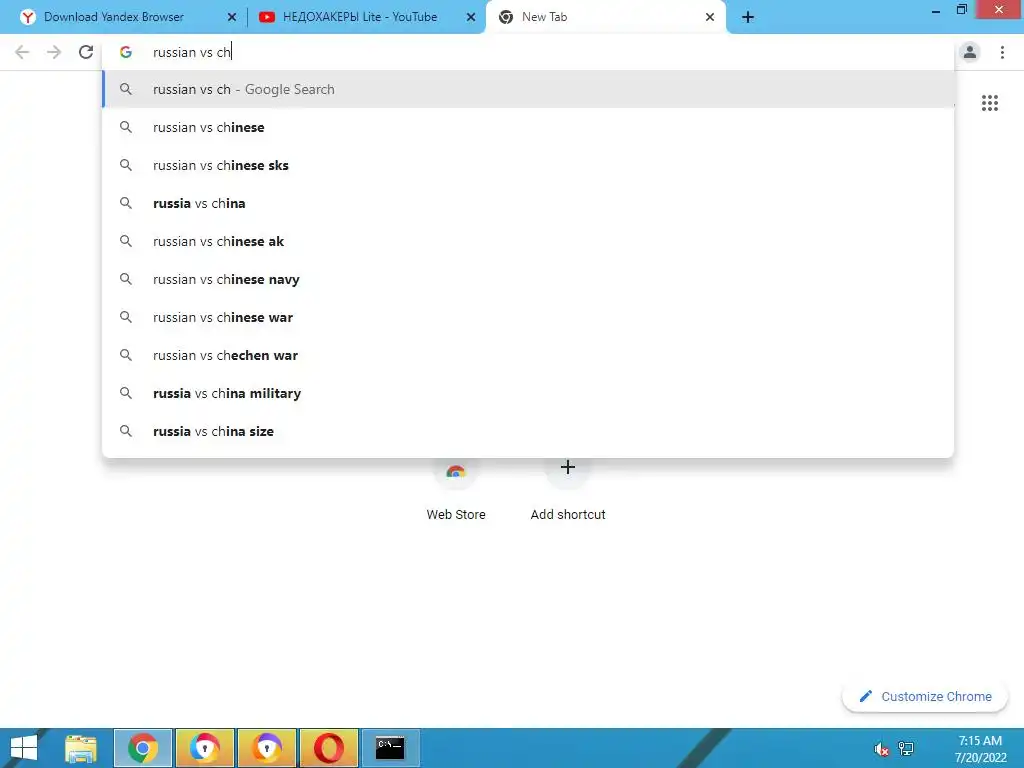Click search icon beside 'russia vs china size'
The width and height of the screenshot is (1024, 768).
[x=126, y=431]
